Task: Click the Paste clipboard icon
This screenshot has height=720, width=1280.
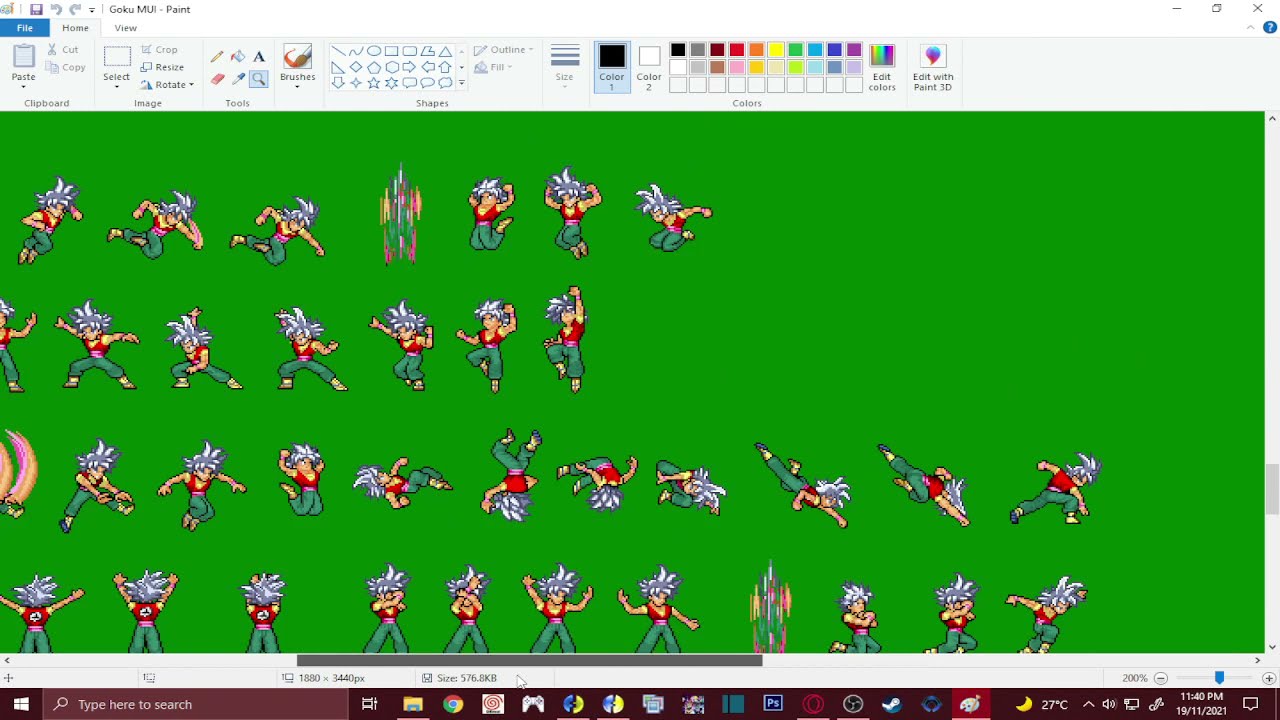Action: (x=23, y=56)
